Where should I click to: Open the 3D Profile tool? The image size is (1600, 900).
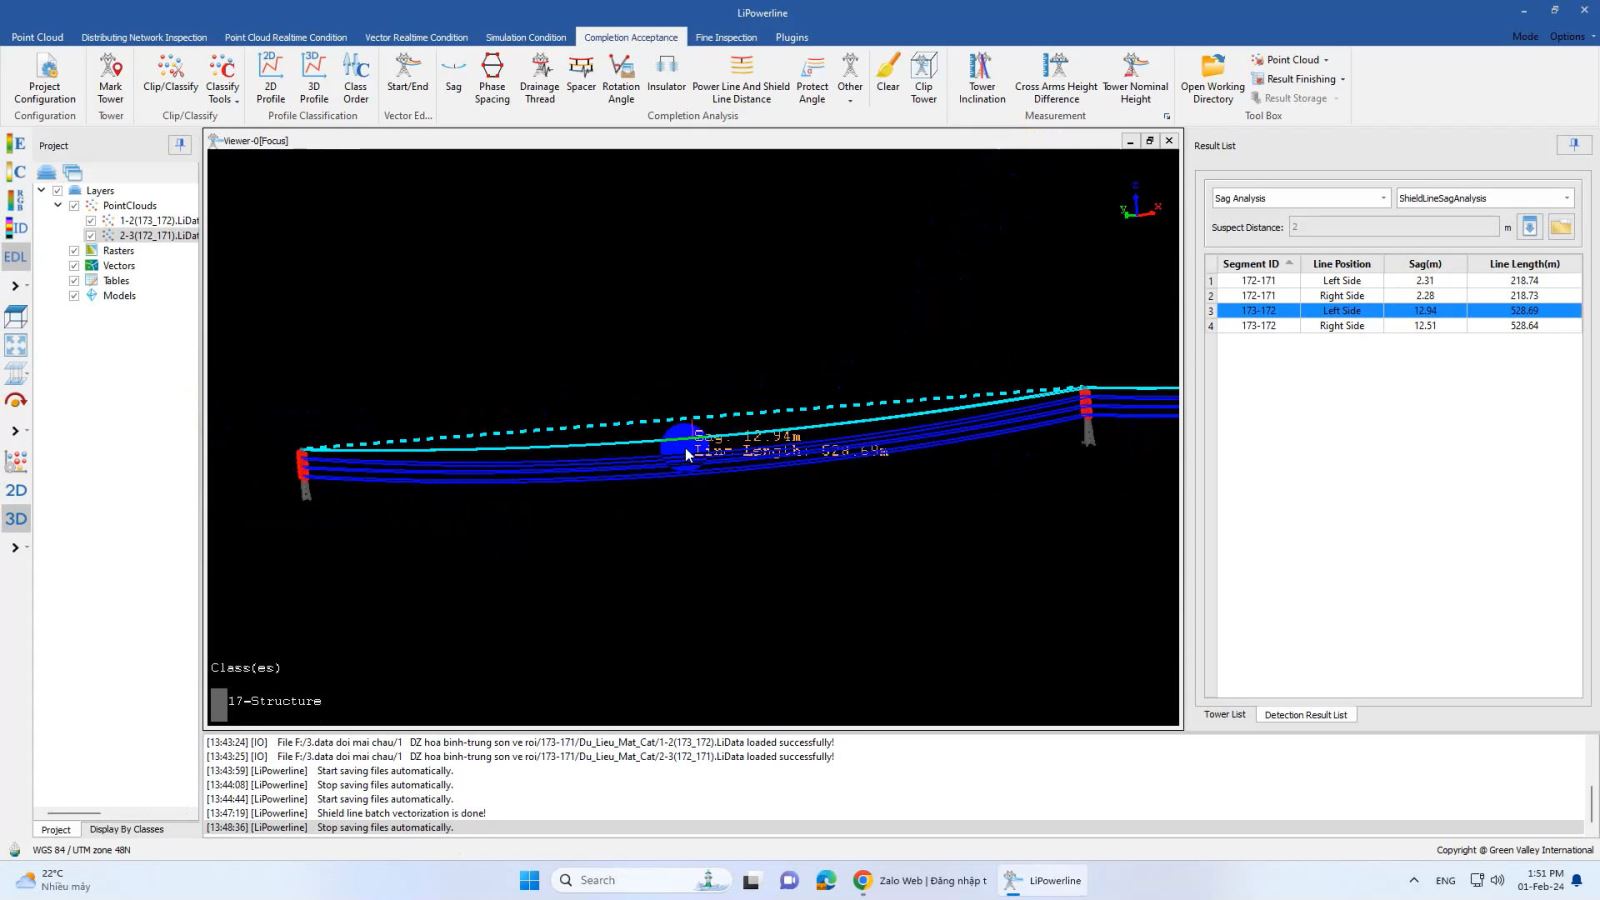314,79
